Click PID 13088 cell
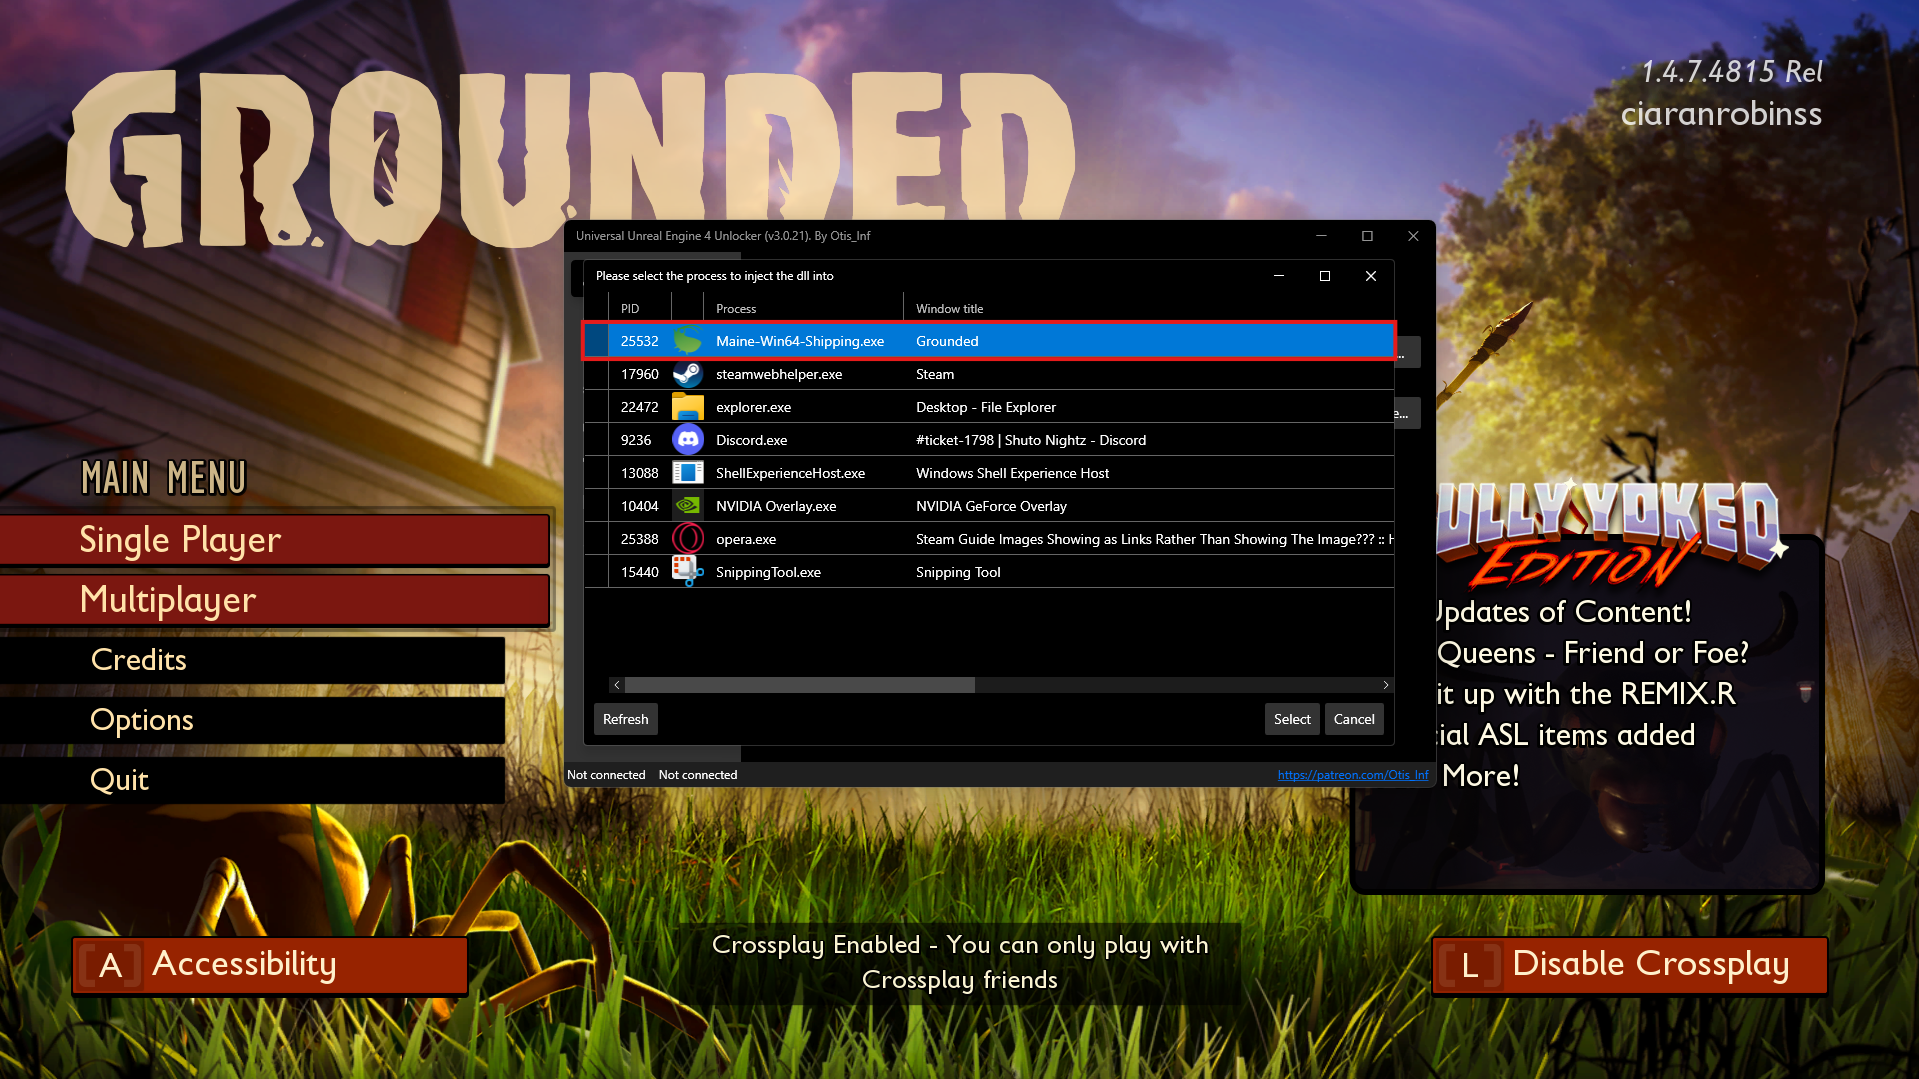 (x=640, y=473)
